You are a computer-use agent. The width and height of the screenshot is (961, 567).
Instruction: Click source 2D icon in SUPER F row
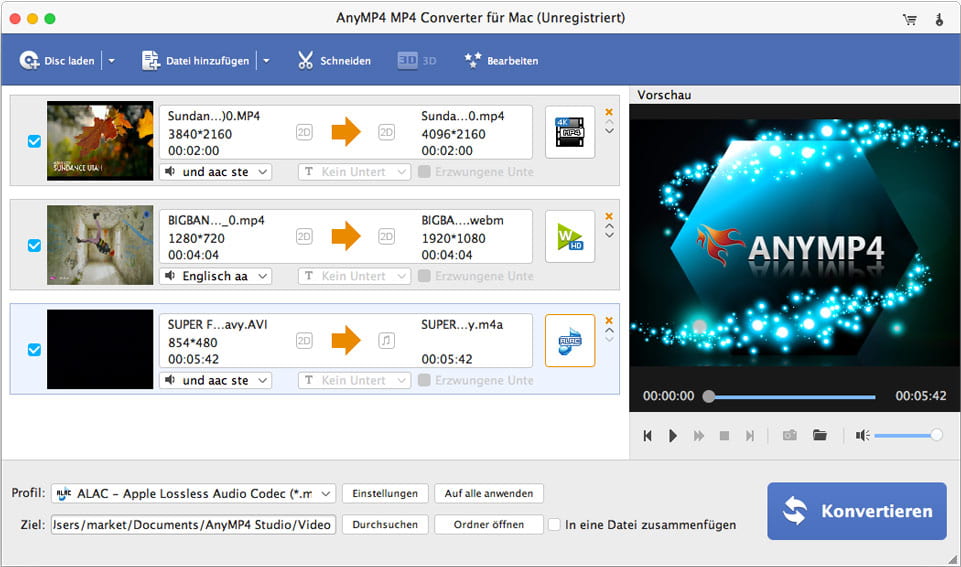304,340
